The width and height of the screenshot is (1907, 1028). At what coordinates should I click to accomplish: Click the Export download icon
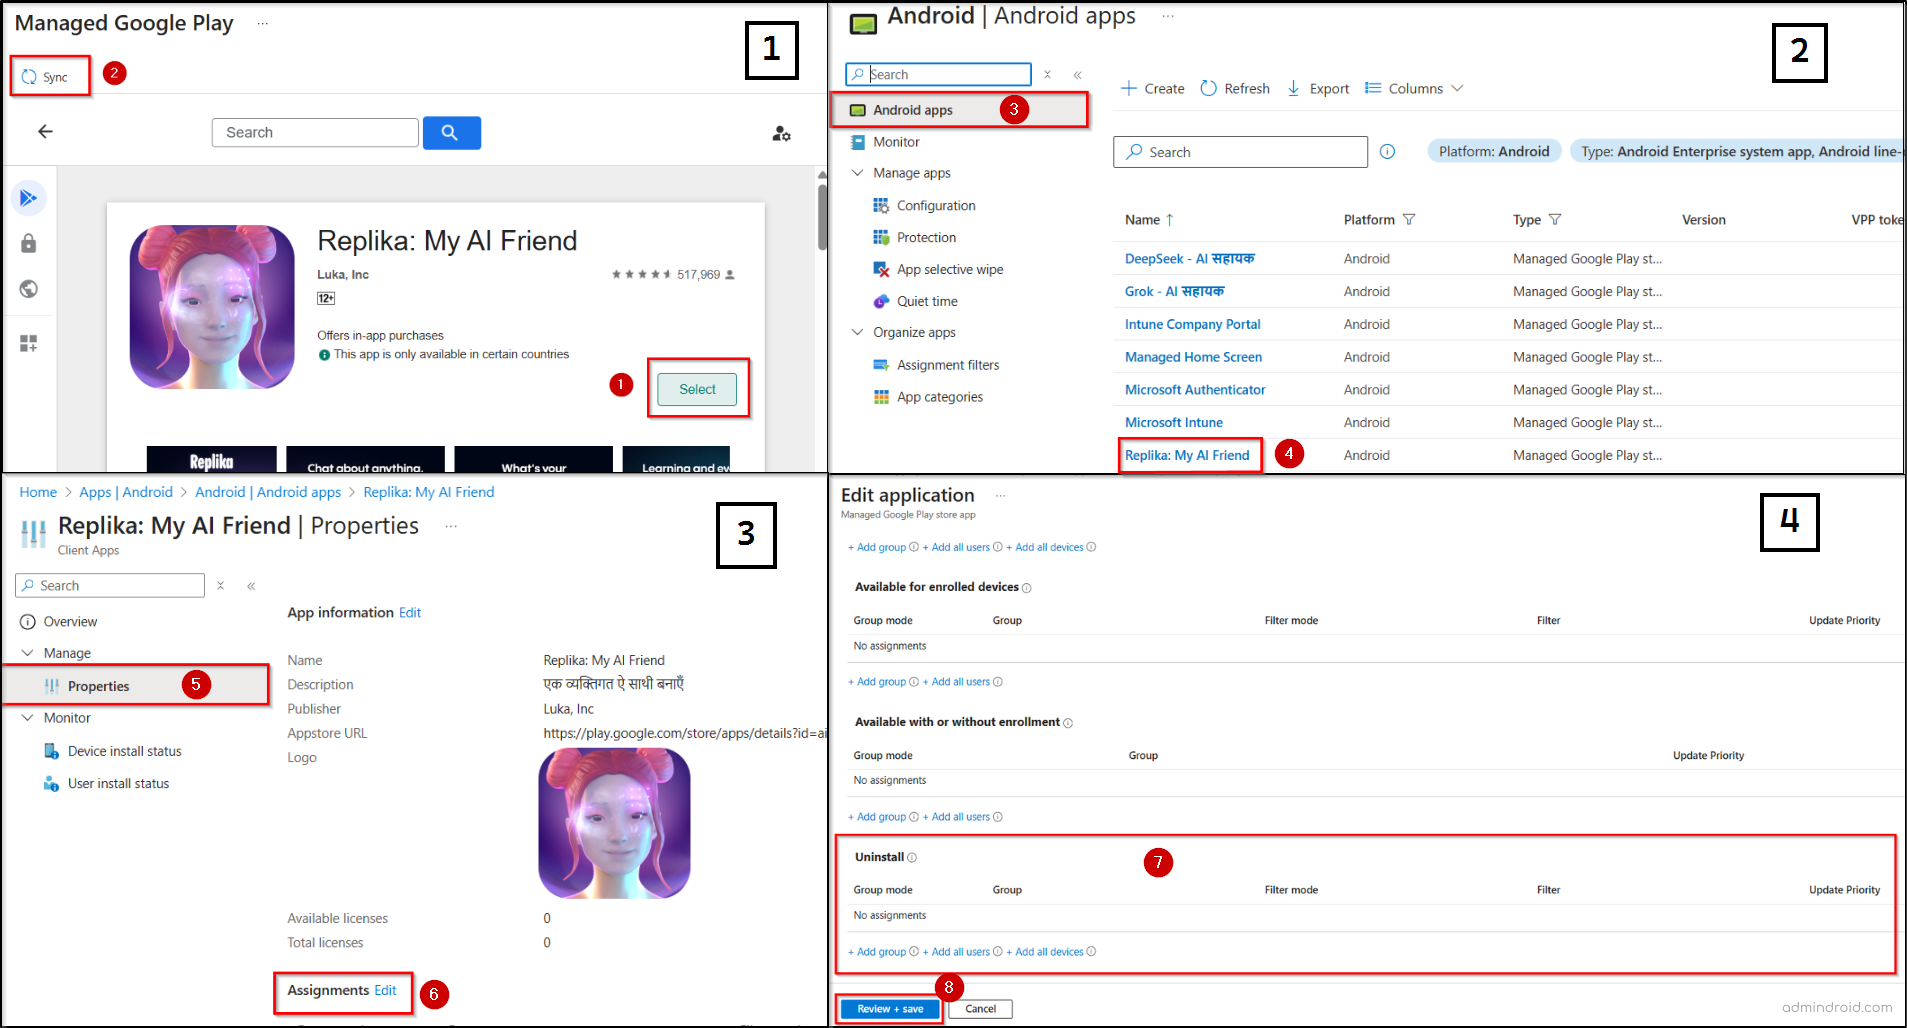[1293, 88]
